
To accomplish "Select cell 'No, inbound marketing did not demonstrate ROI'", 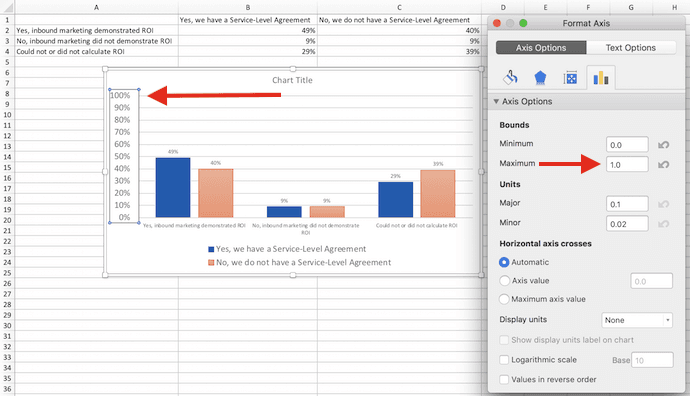I will (x=96, y=41).
